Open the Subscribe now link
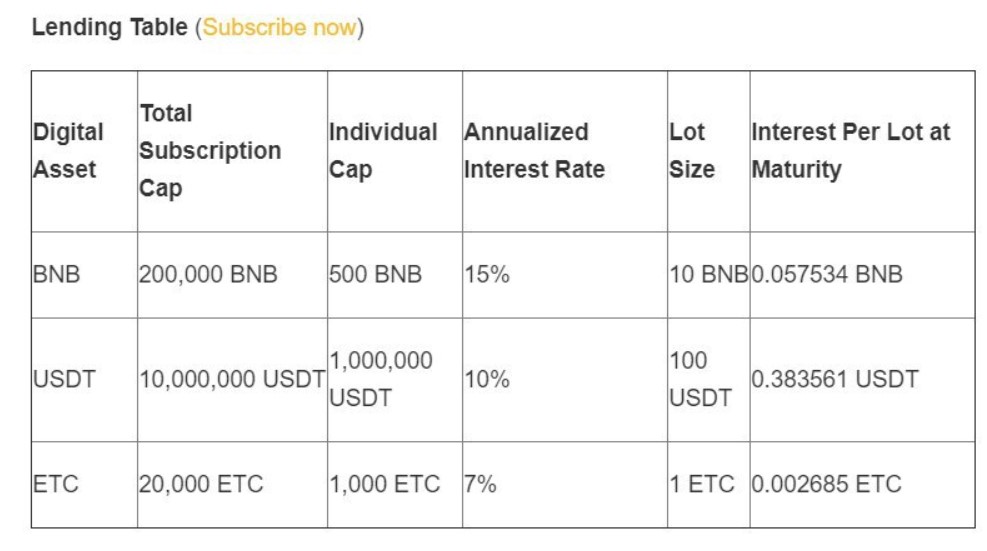 click(x=279, y=27)
